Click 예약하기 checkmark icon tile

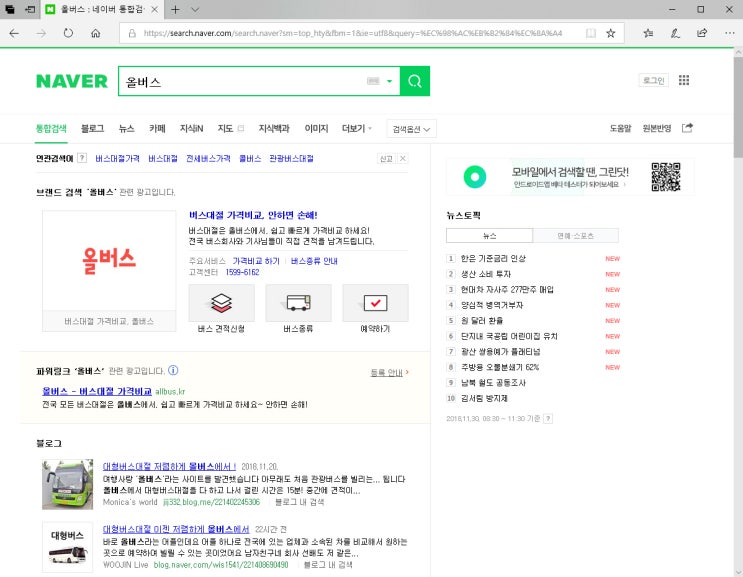pos(375,303)
